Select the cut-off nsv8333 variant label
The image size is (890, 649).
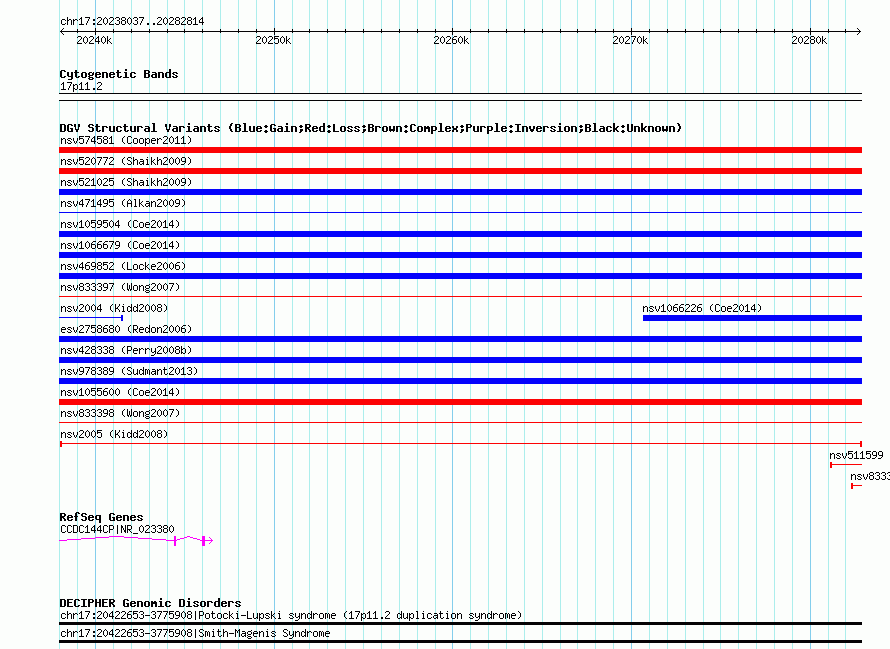[870, 476]
